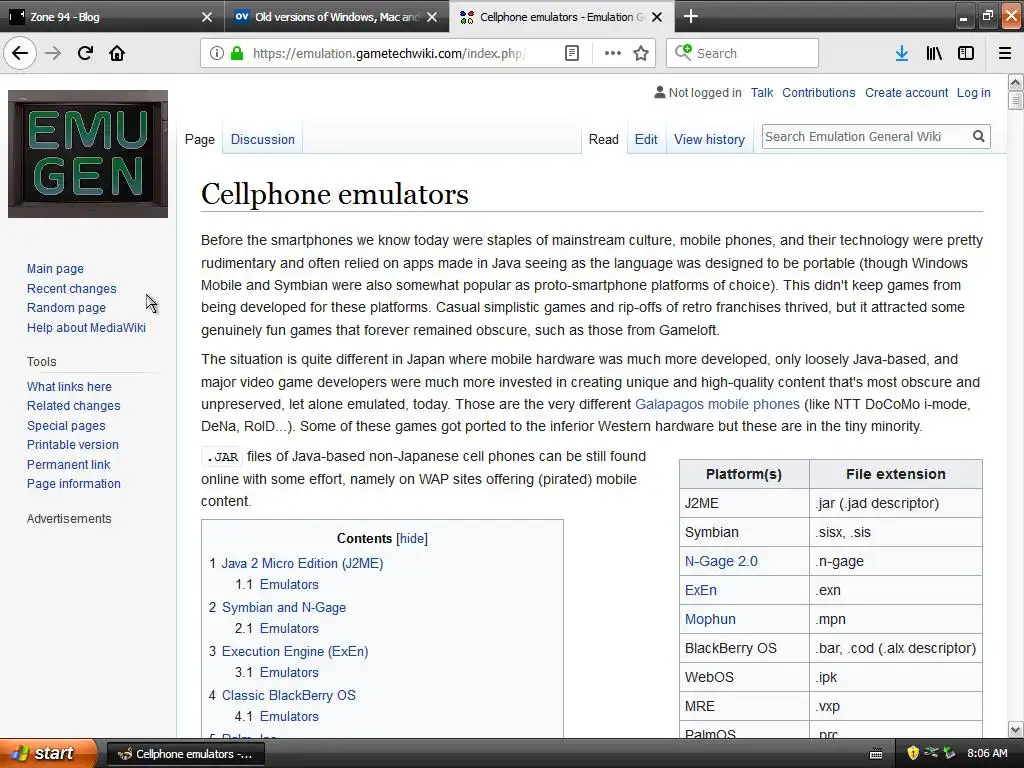Jump to Symbian and N-Gage section
The image size is (1024, 768).
coord(283,607)
